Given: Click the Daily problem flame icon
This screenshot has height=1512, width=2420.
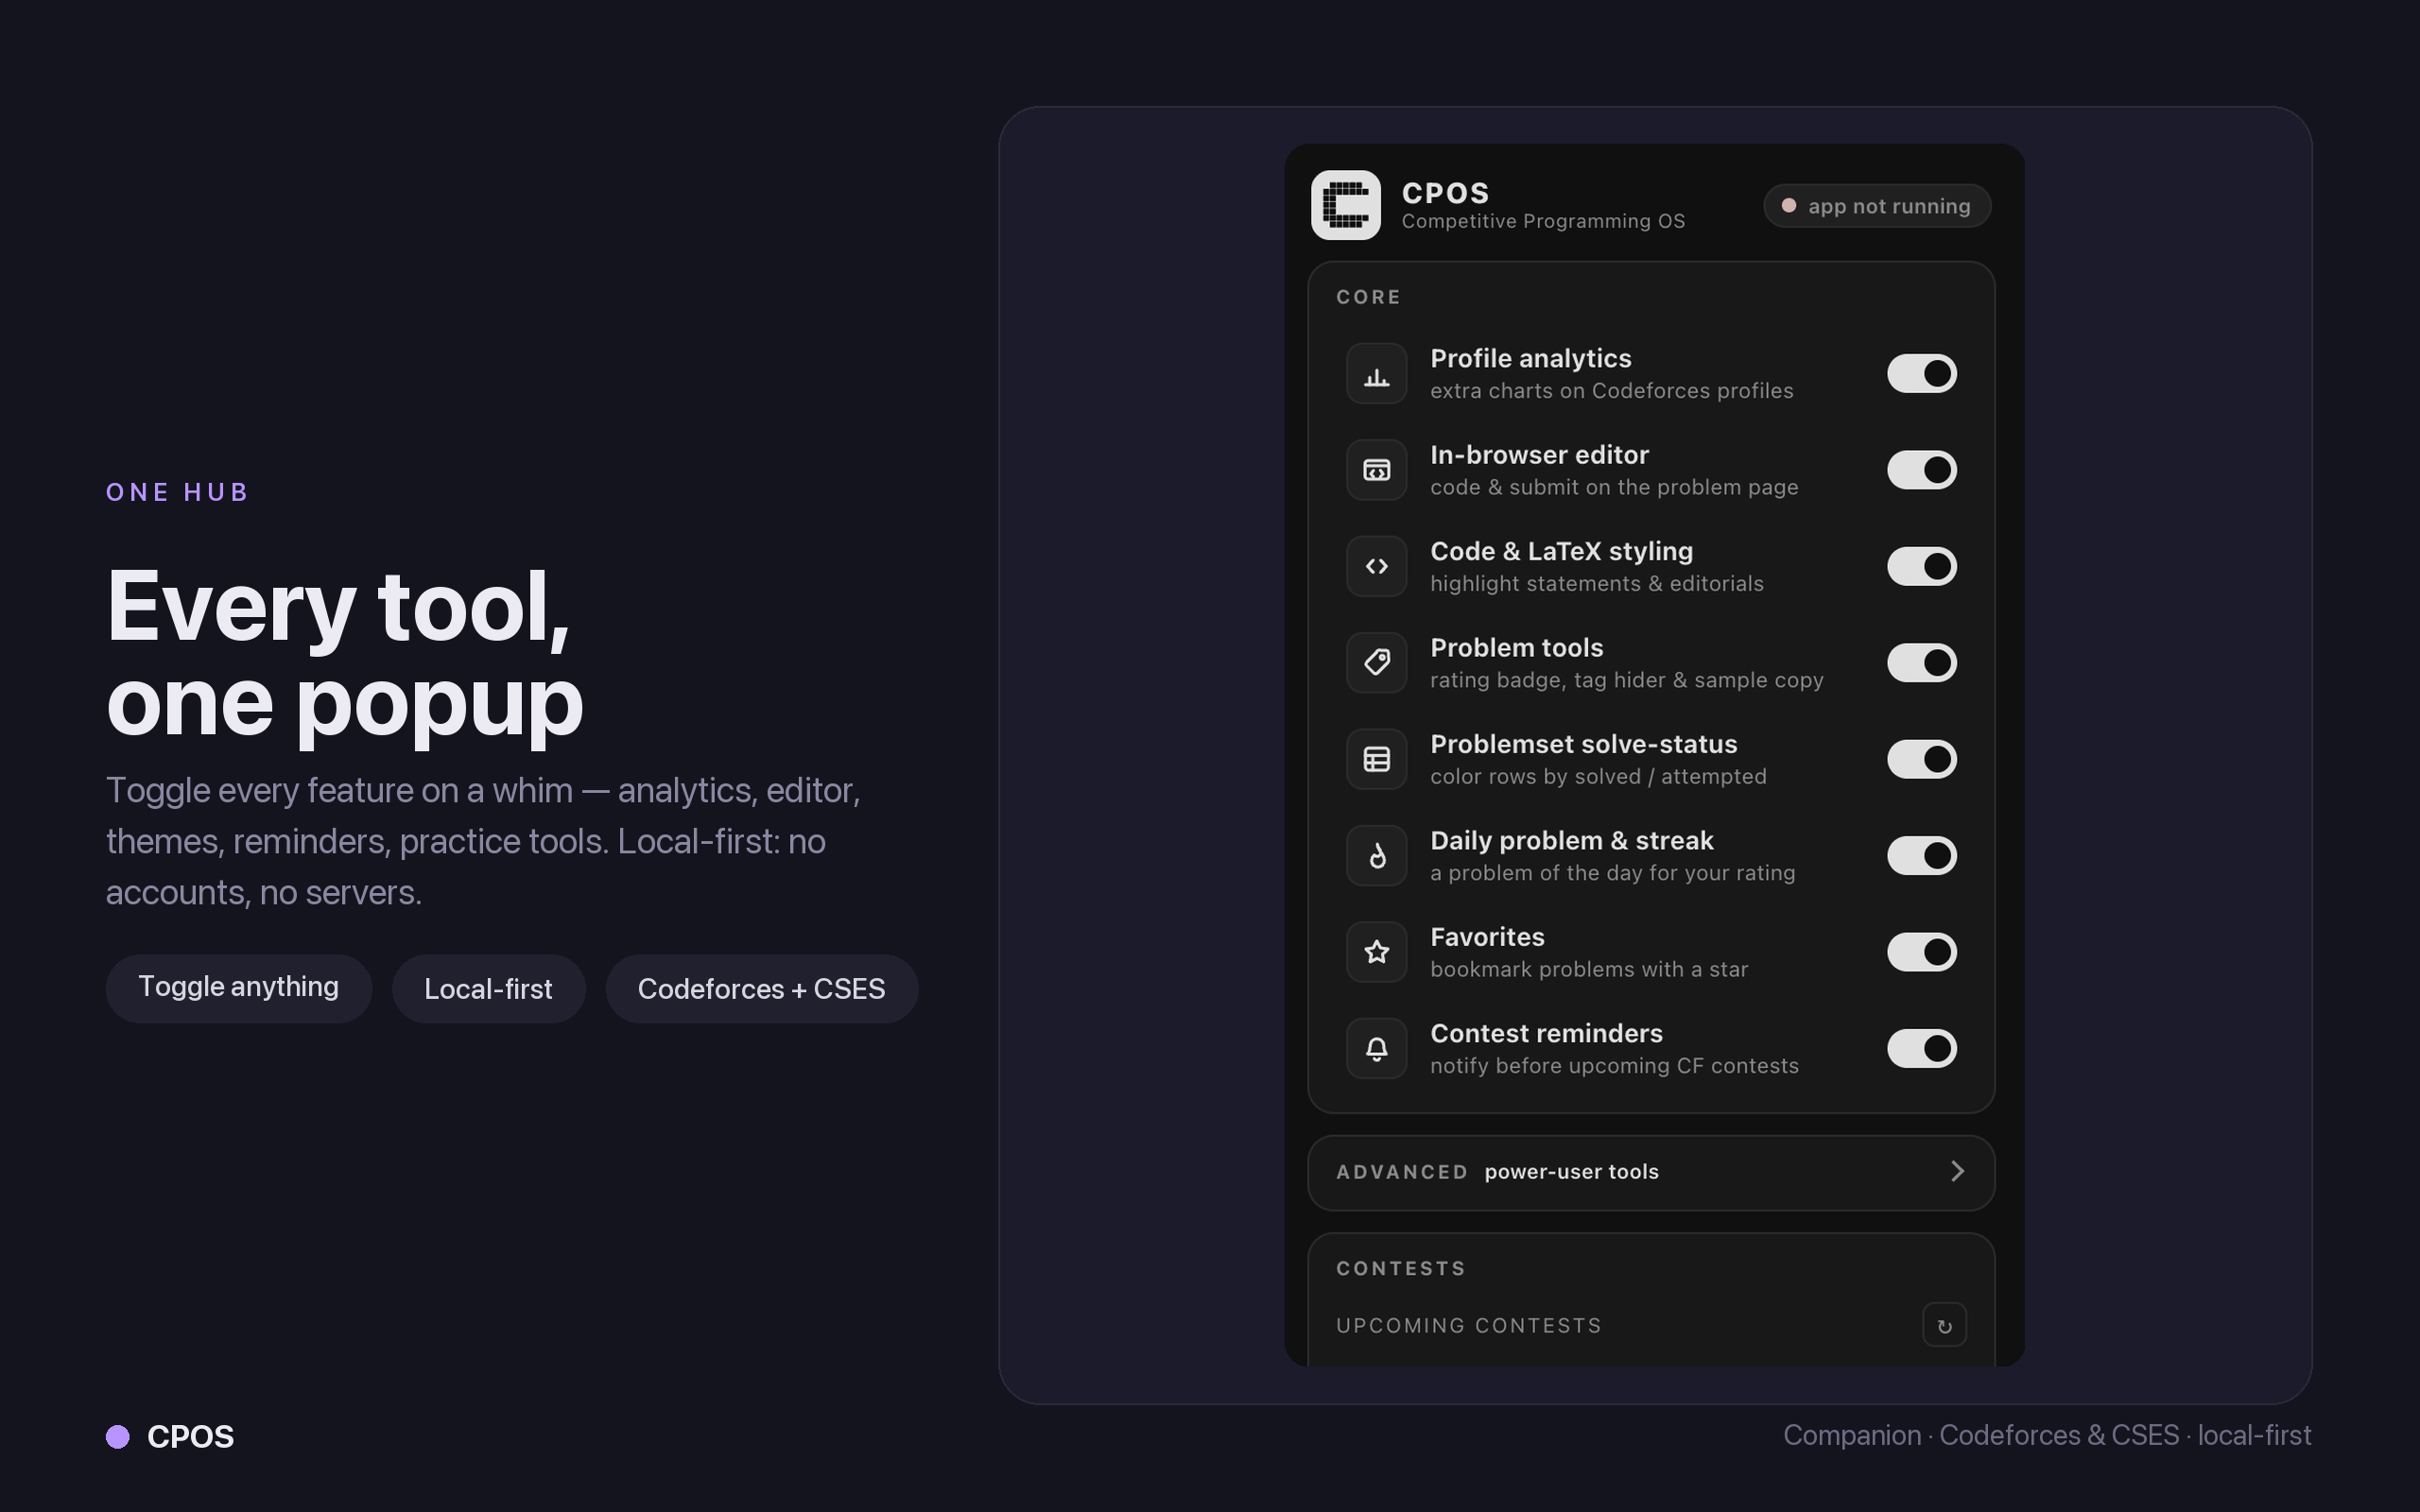Looking at the screenshot, I should coord(1377,856).
